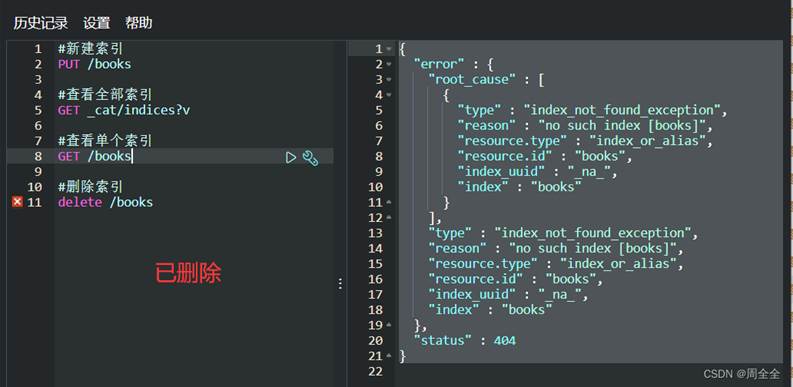Click "index_not_found_exception" on response line 5
793x387 pixels.
622,110
